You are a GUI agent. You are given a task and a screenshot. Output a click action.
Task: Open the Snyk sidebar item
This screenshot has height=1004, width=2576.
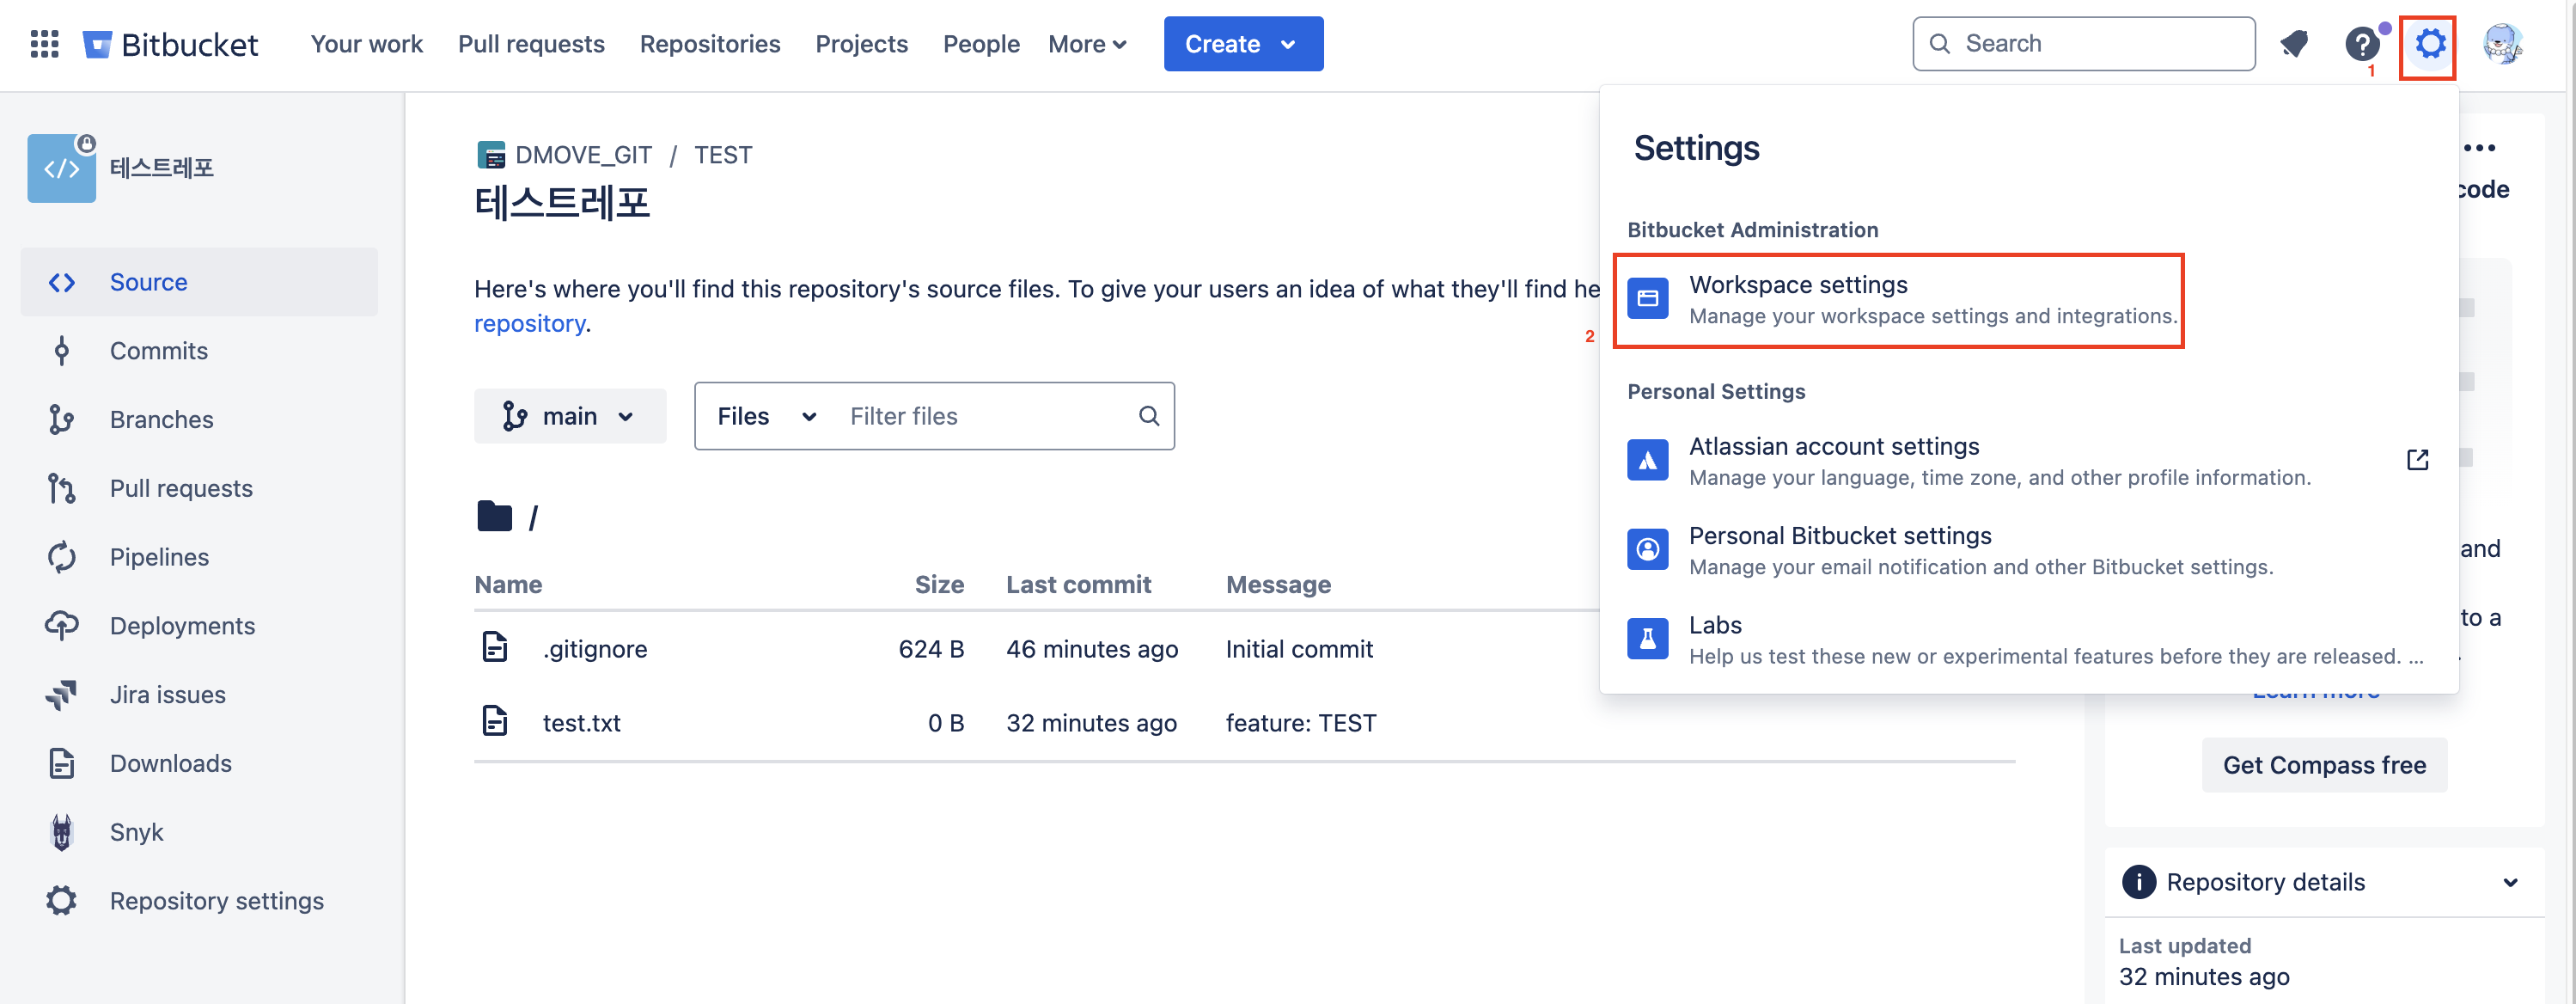click(136, 832)
